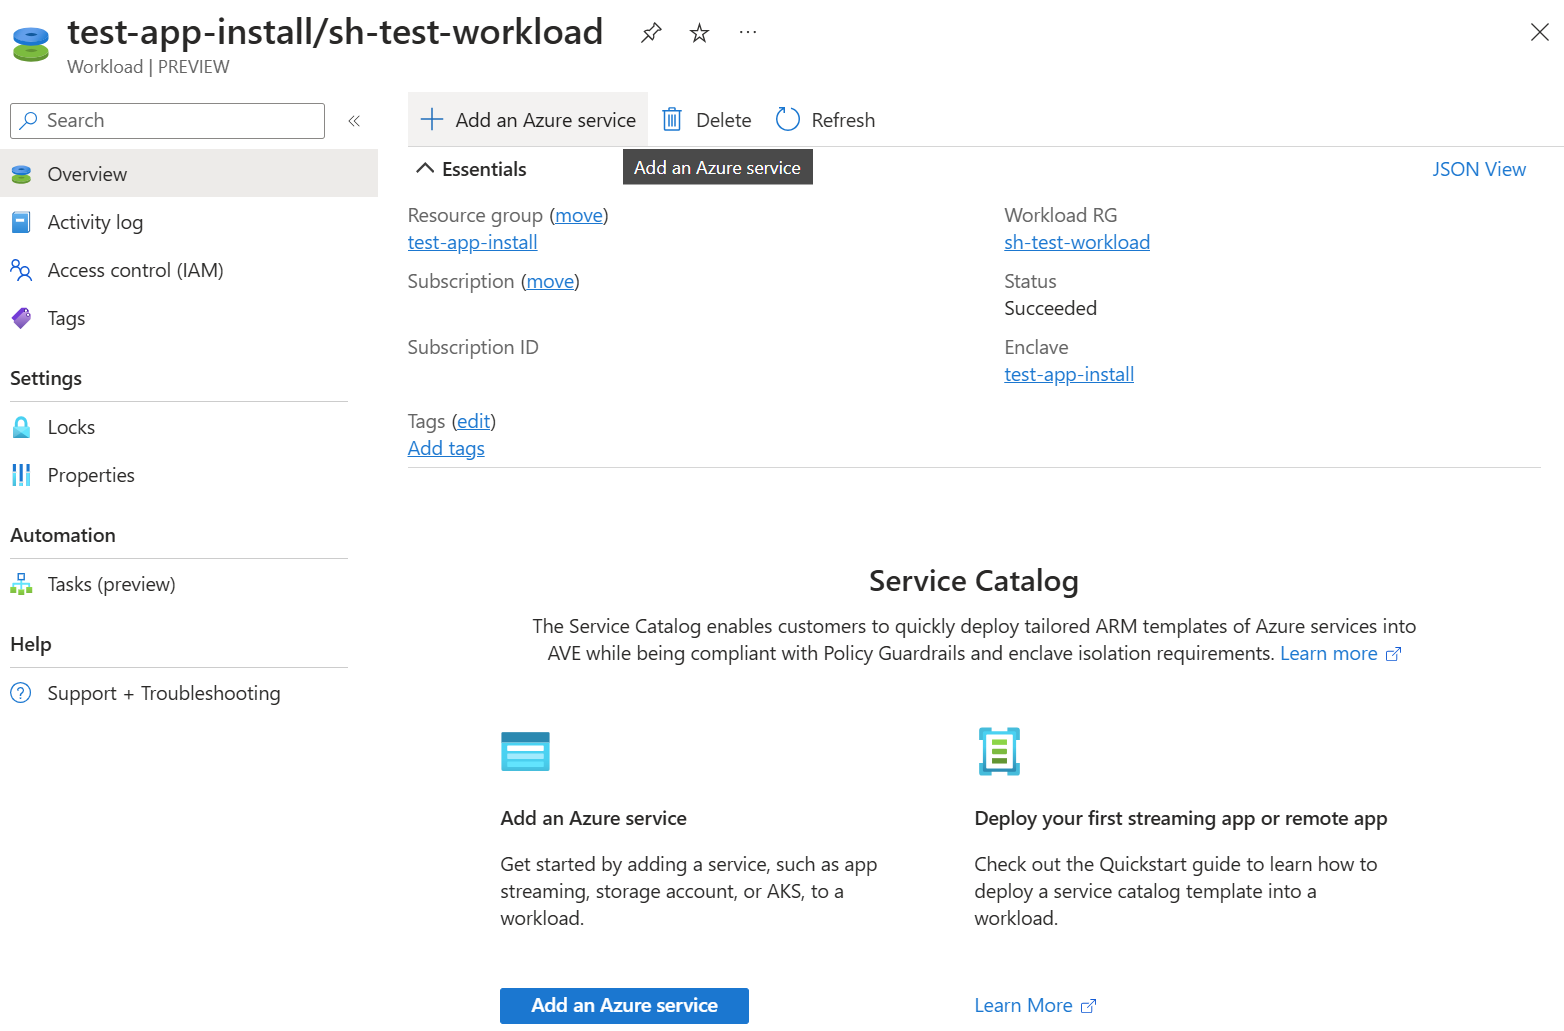Open test-app-install resource group link

tap(473, 242)
